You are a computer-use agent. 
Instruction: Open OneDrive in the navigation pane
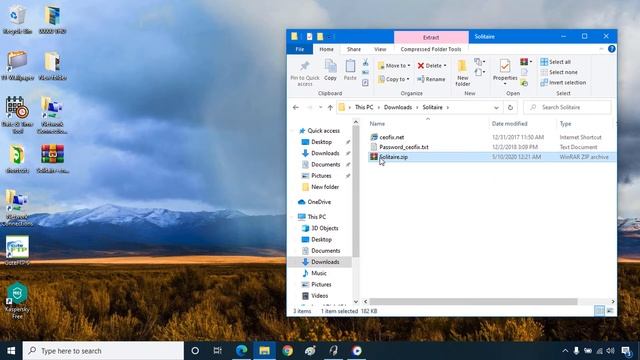click(319, 202)
